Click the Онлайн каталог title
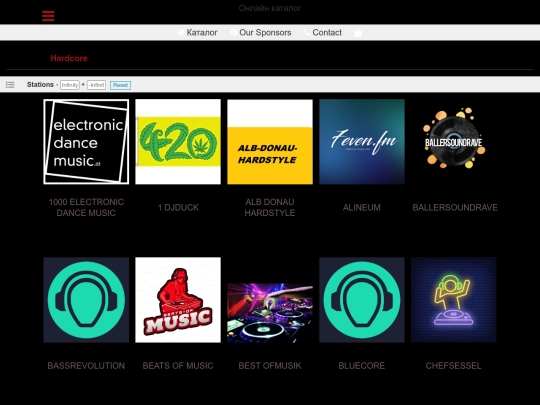Image resolution: width=540 pixels, height=405 pixels. [270, 8]
